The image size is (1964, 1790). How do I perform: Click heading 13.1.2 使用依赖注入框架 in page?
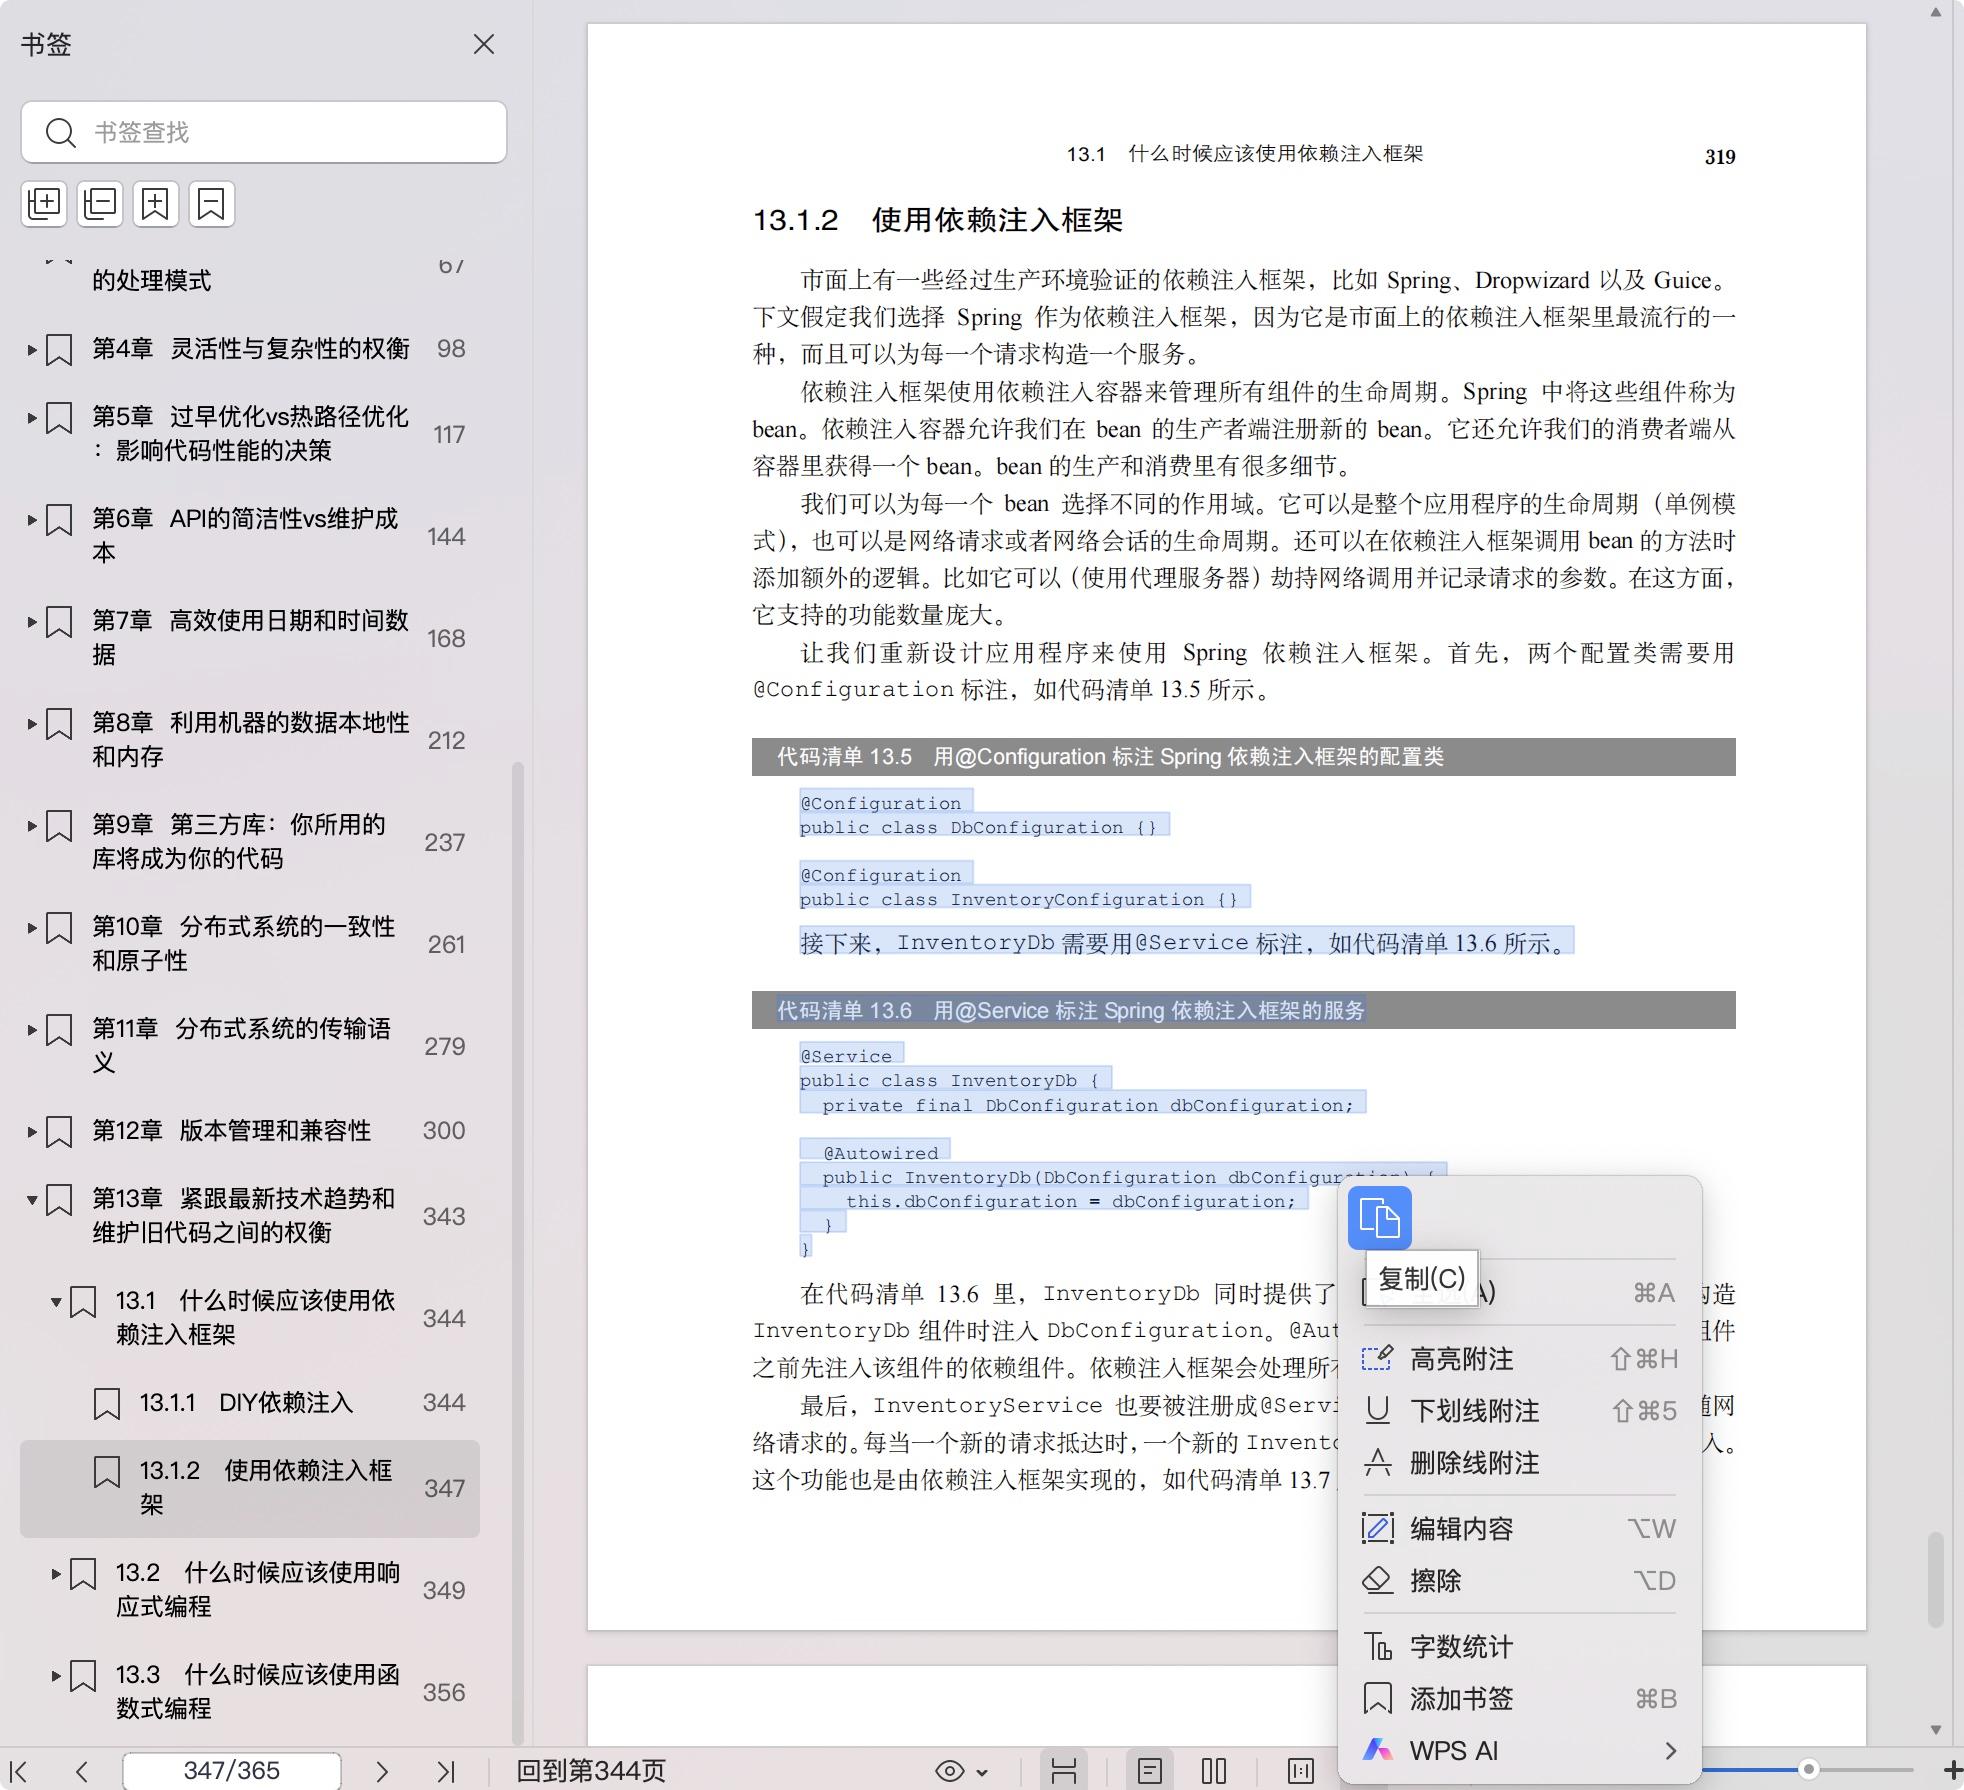pos(937,220)
